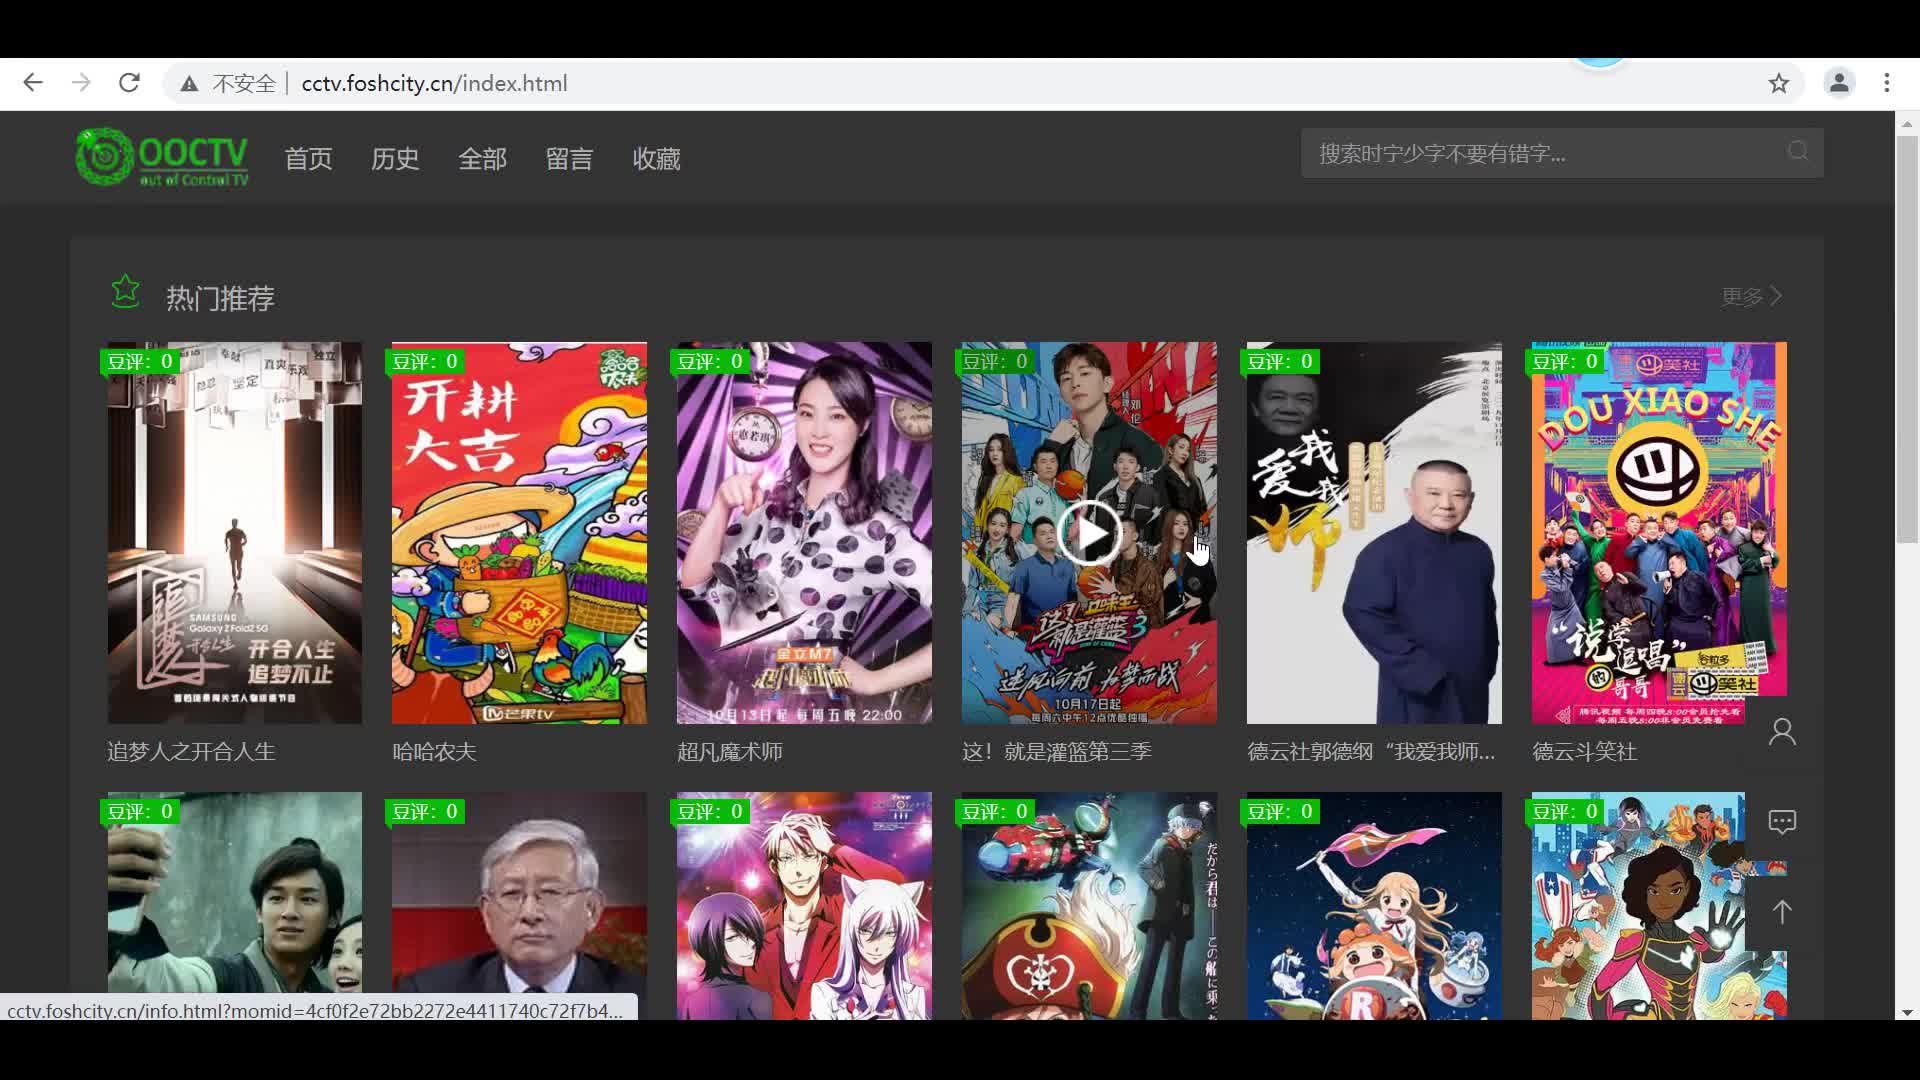This screenshot has height=1080, width=1920.
Task: Open title link 德云斗笑社
Action: tap(1584, 751)
